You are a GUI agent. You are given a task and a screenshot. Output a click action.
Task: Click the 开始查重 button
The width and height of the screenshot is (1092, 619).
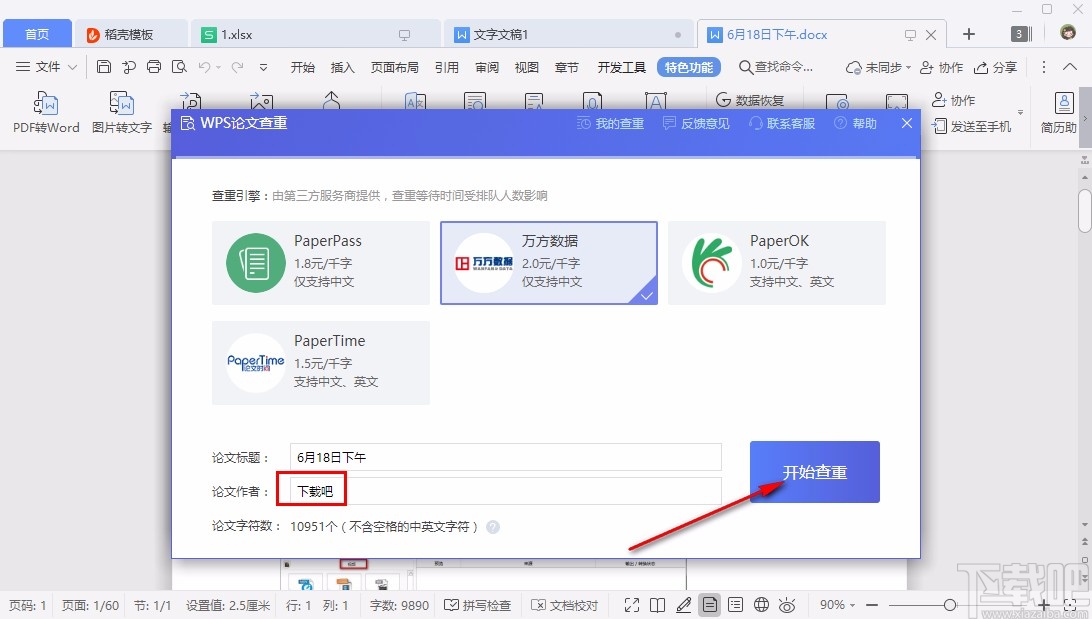click(x=814, y=472)
